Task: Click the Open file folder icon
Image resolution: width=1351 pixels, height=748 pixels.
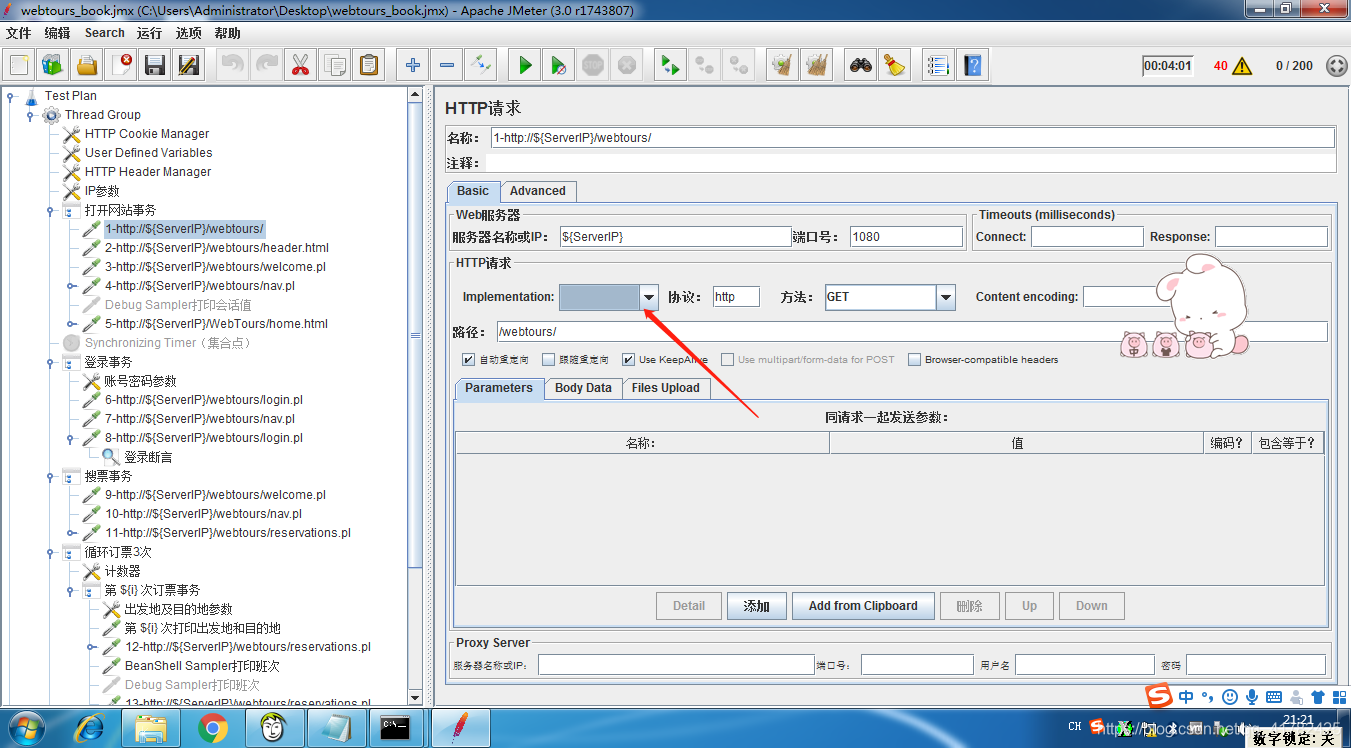Action: 87,66
